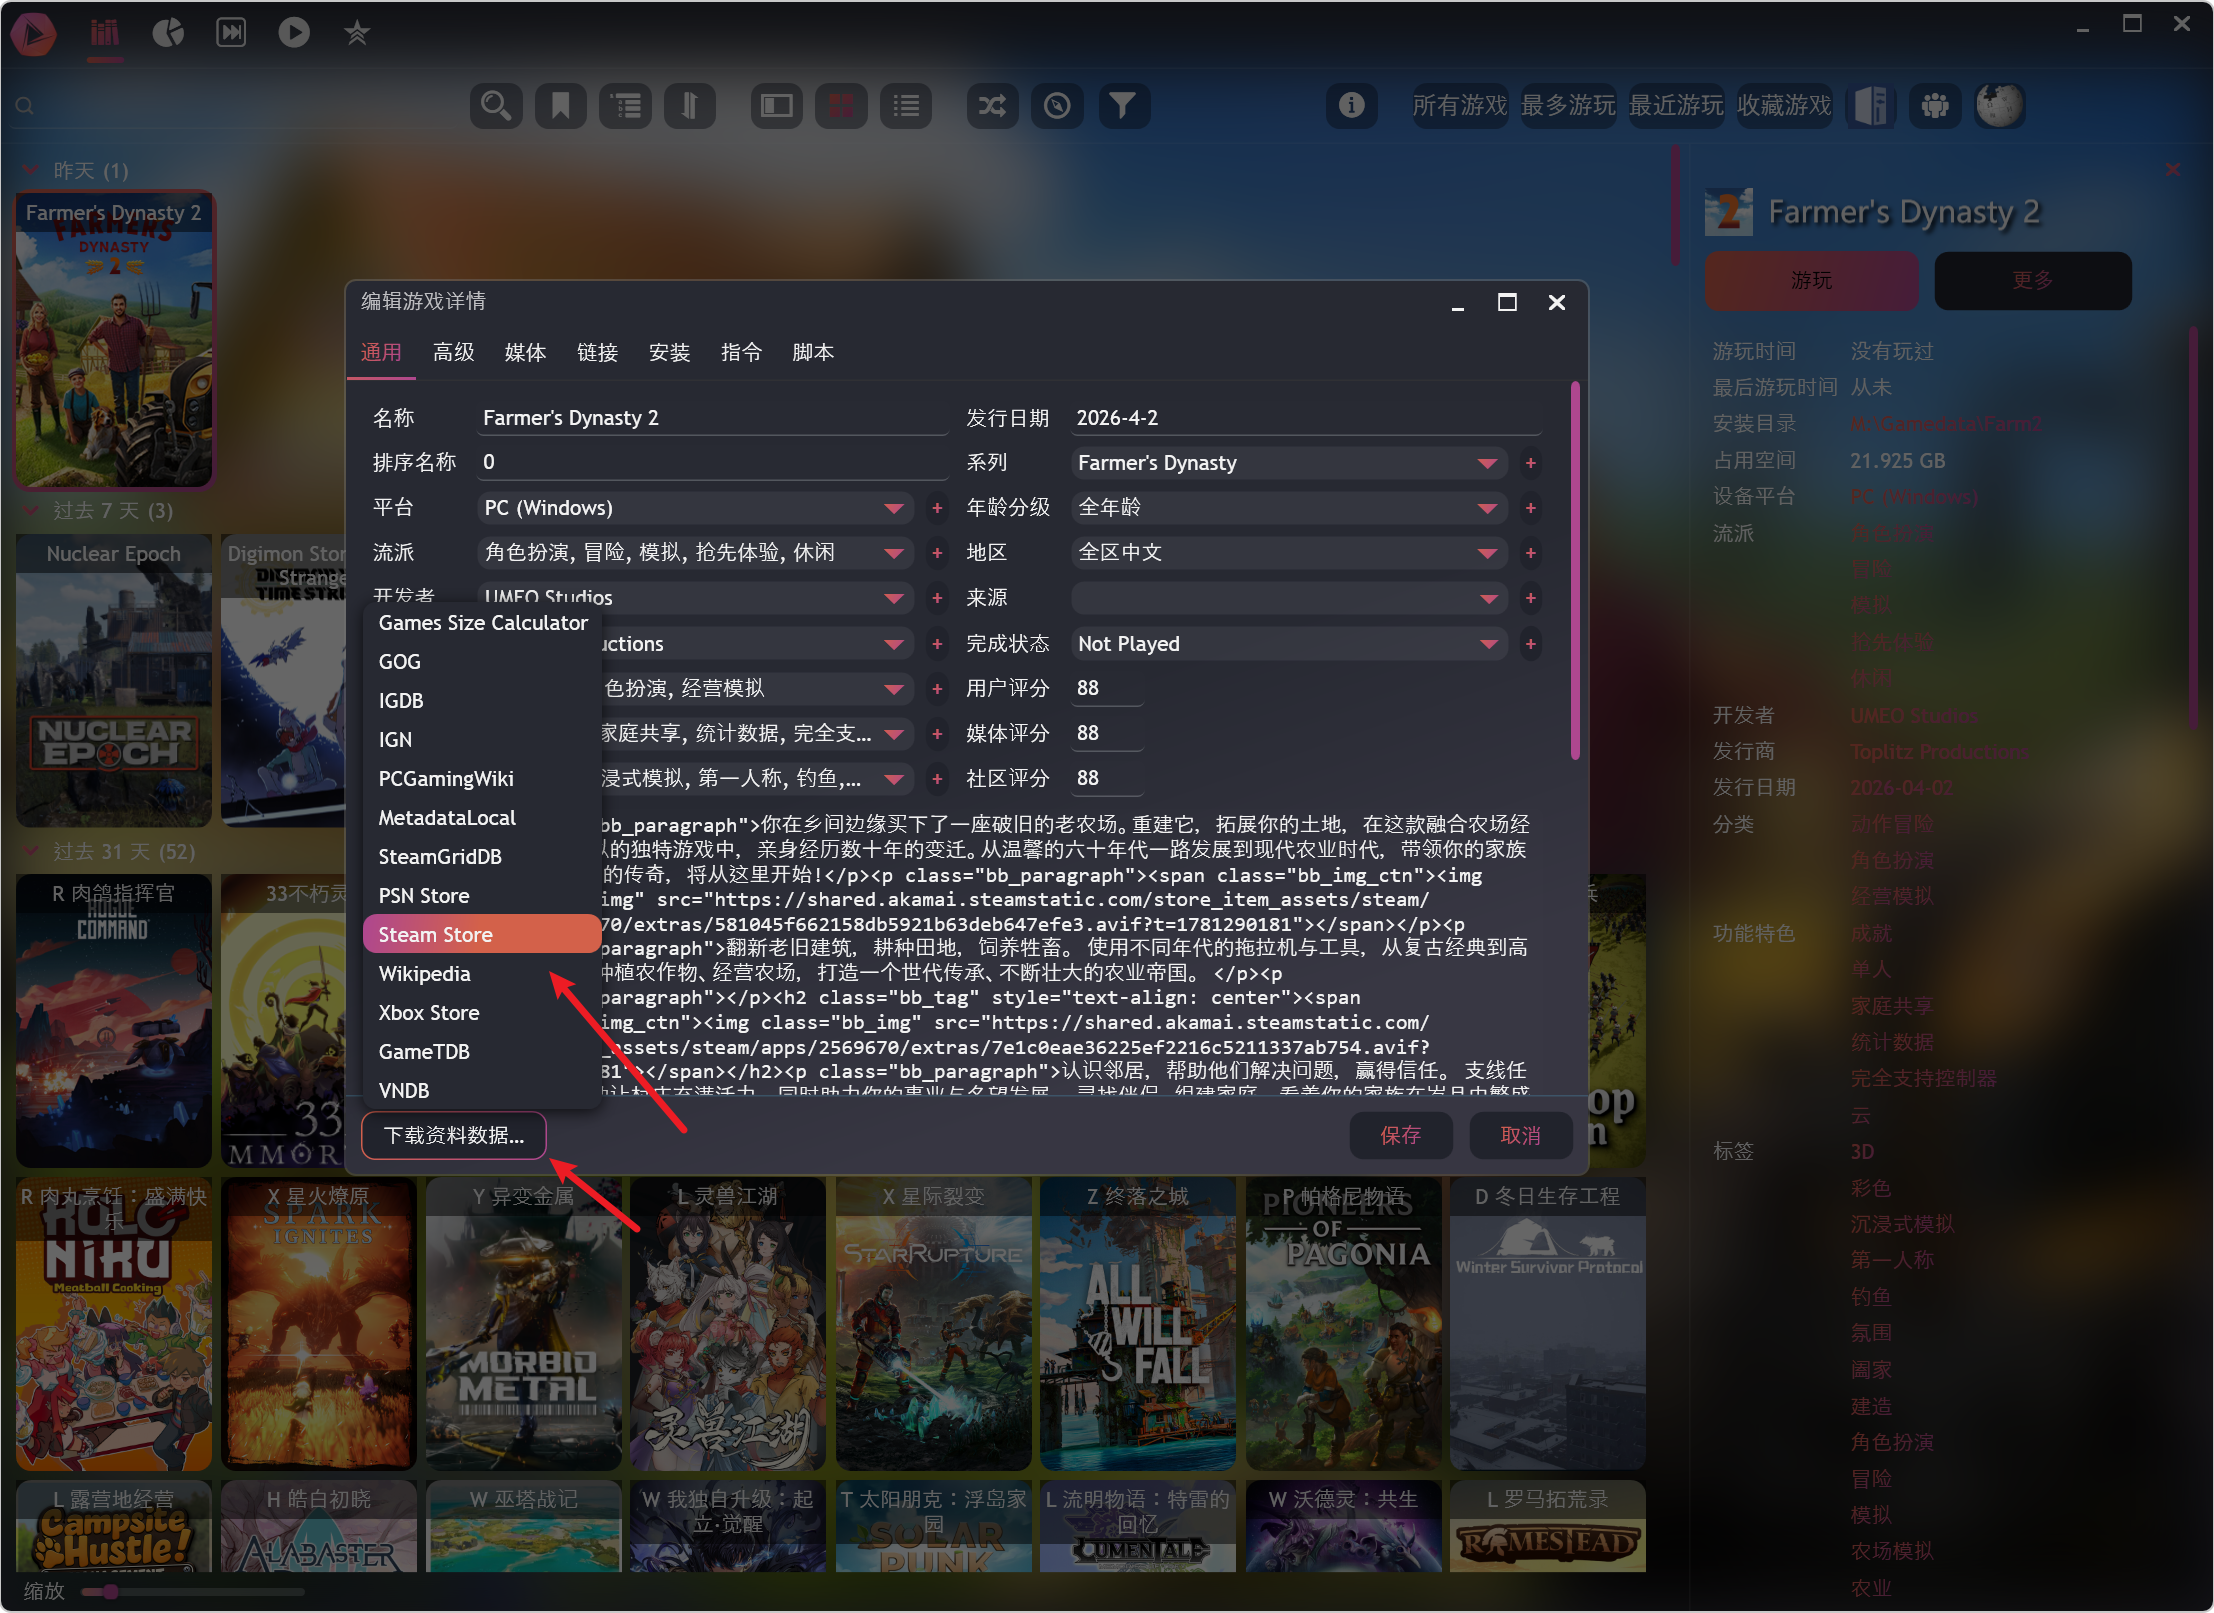Switch to the list view mode
Screen dimensions: 2214x1613
pyautogui.click(x=906, y=105)
